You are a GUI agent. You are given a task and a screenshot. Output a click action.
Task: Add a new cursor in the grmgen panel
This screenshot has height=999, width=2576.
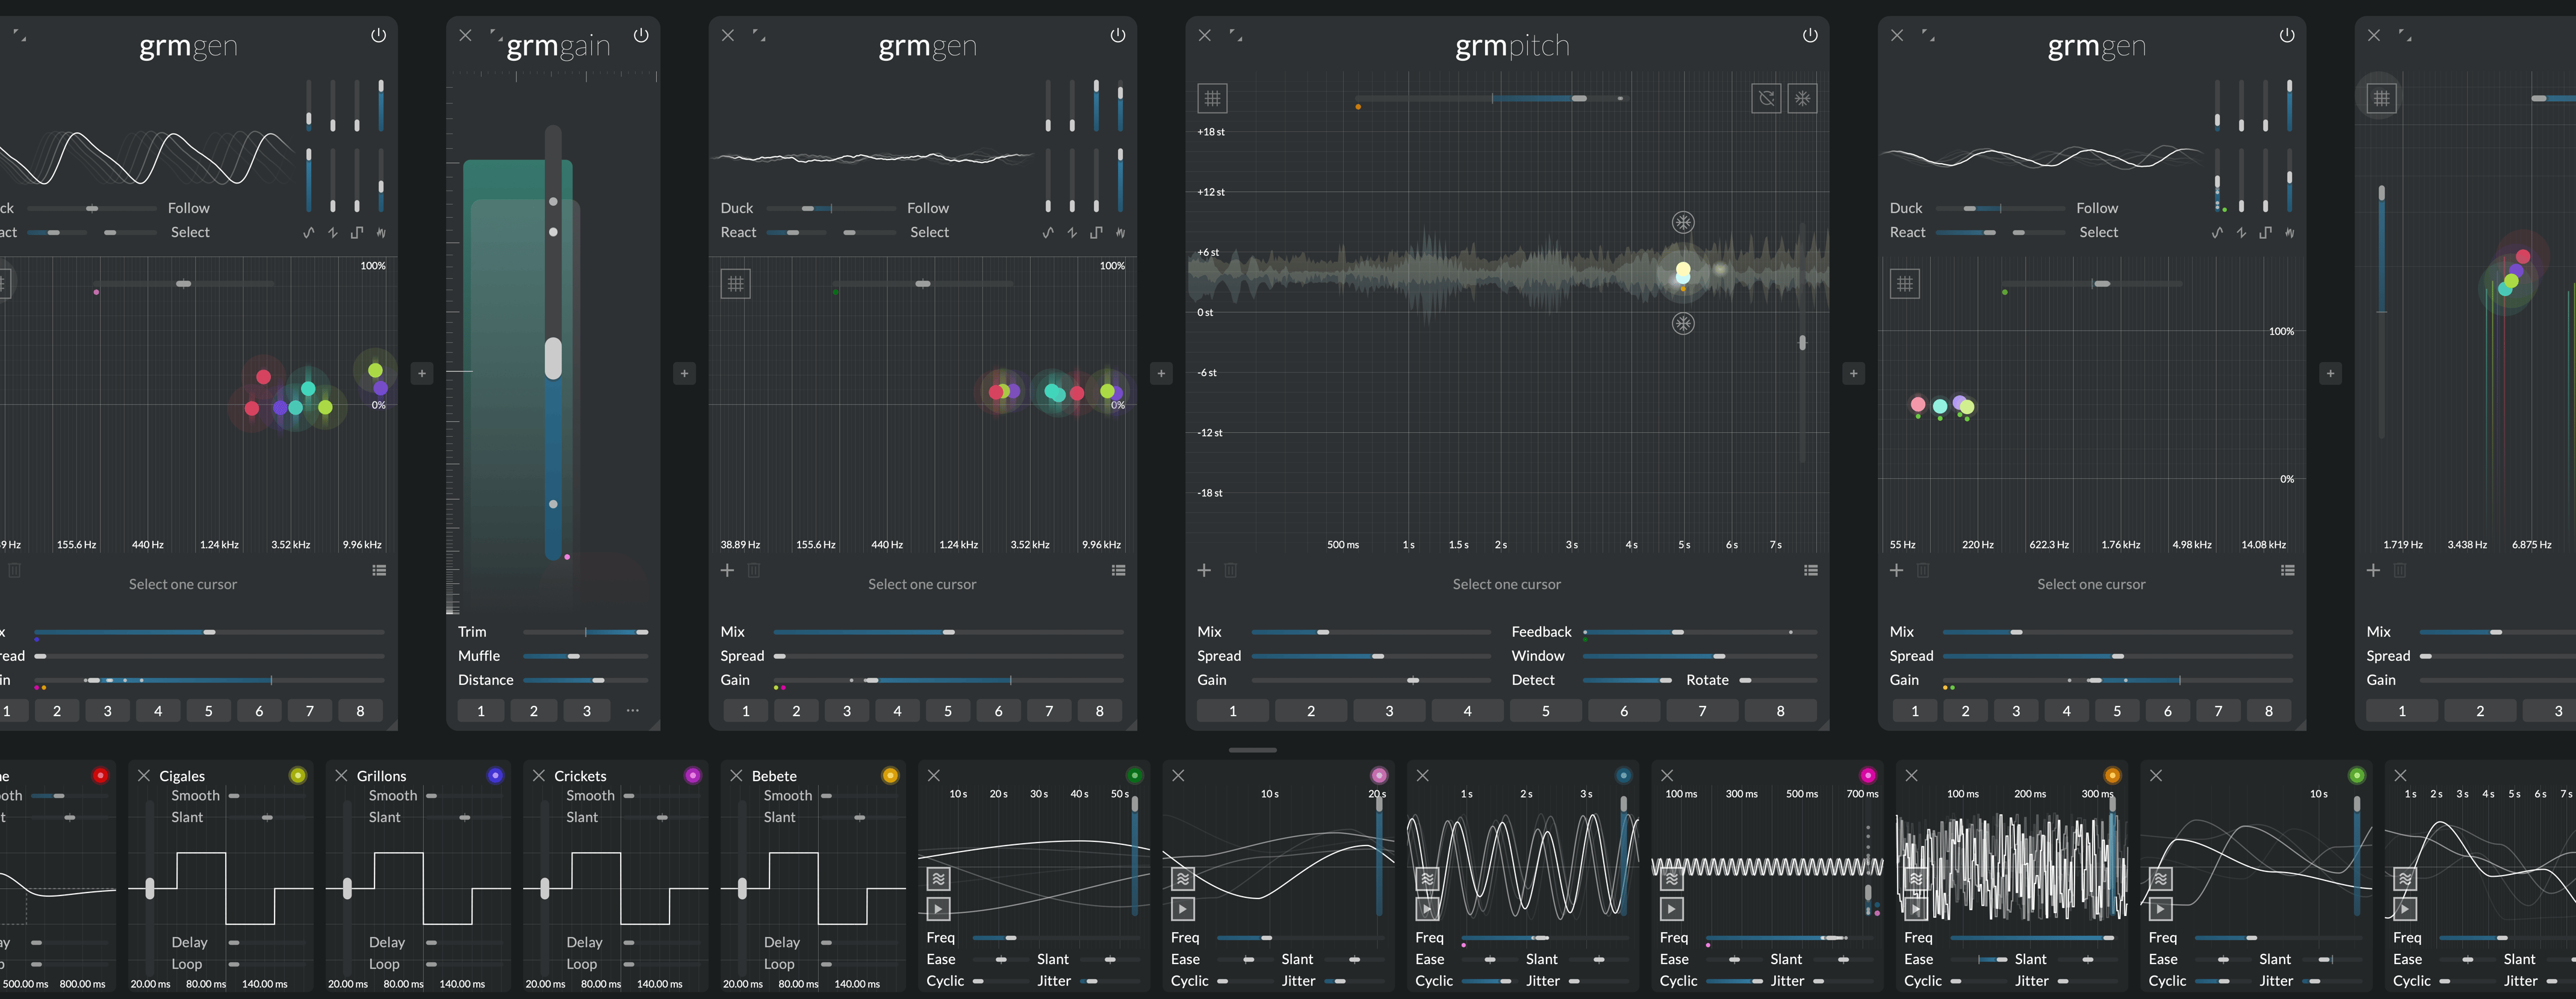(x=727, y=570)
